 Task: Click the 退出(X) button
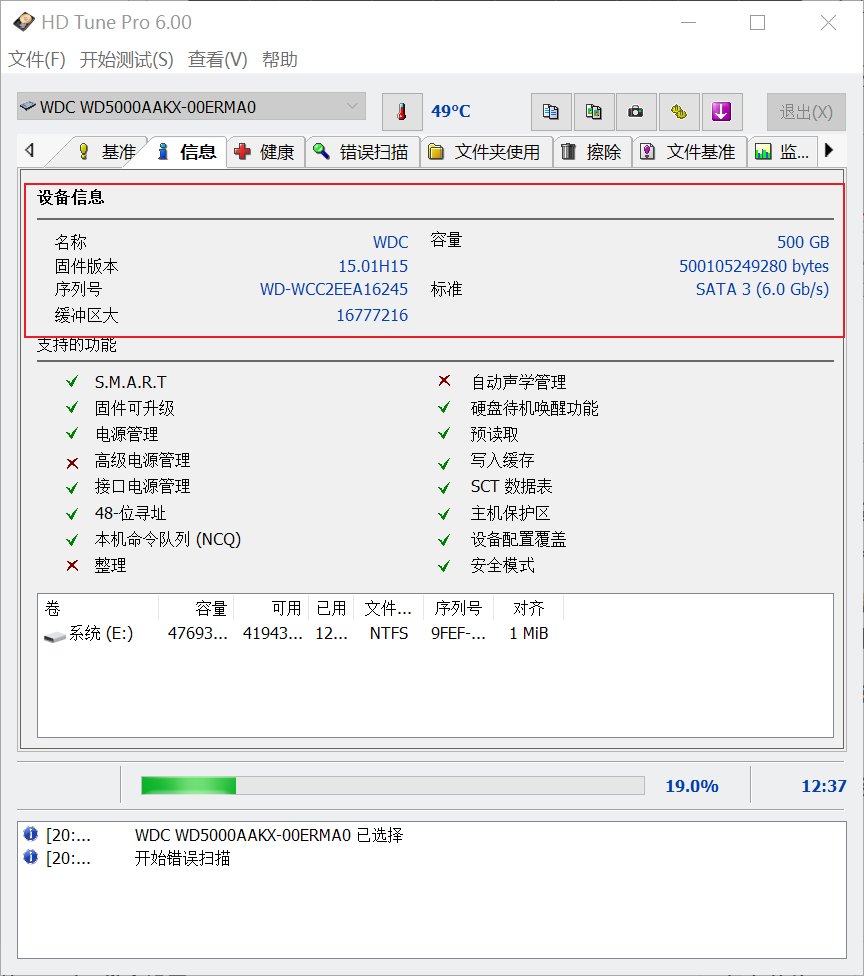(x=806, y=112)
